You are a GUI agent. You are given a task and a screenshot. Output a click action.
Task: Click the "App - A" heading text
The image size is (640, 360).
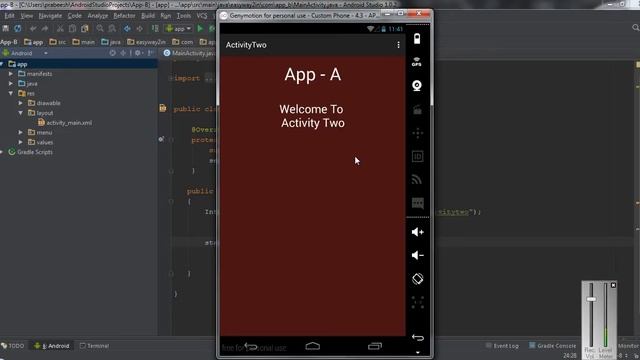point(313,75)
